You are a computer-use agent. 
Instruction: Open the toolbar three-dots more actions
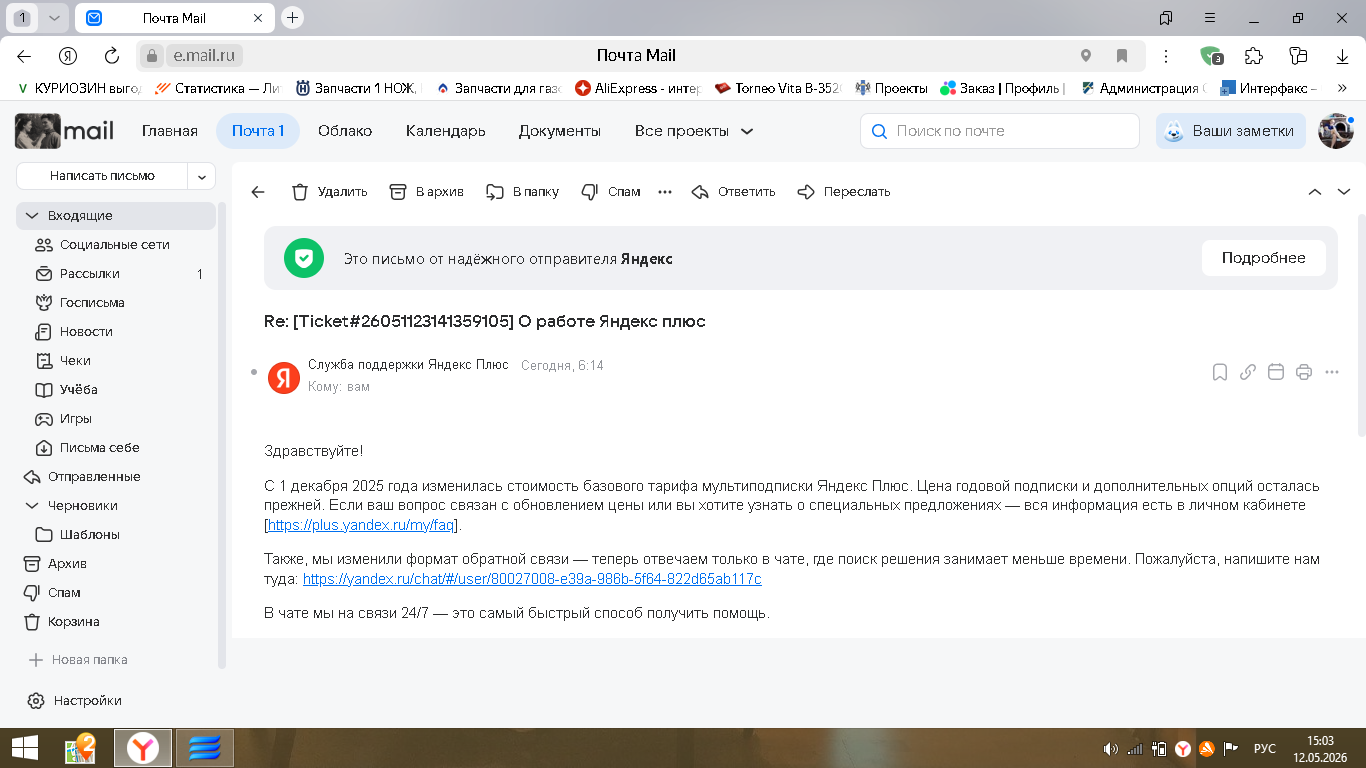coord(665,192)
